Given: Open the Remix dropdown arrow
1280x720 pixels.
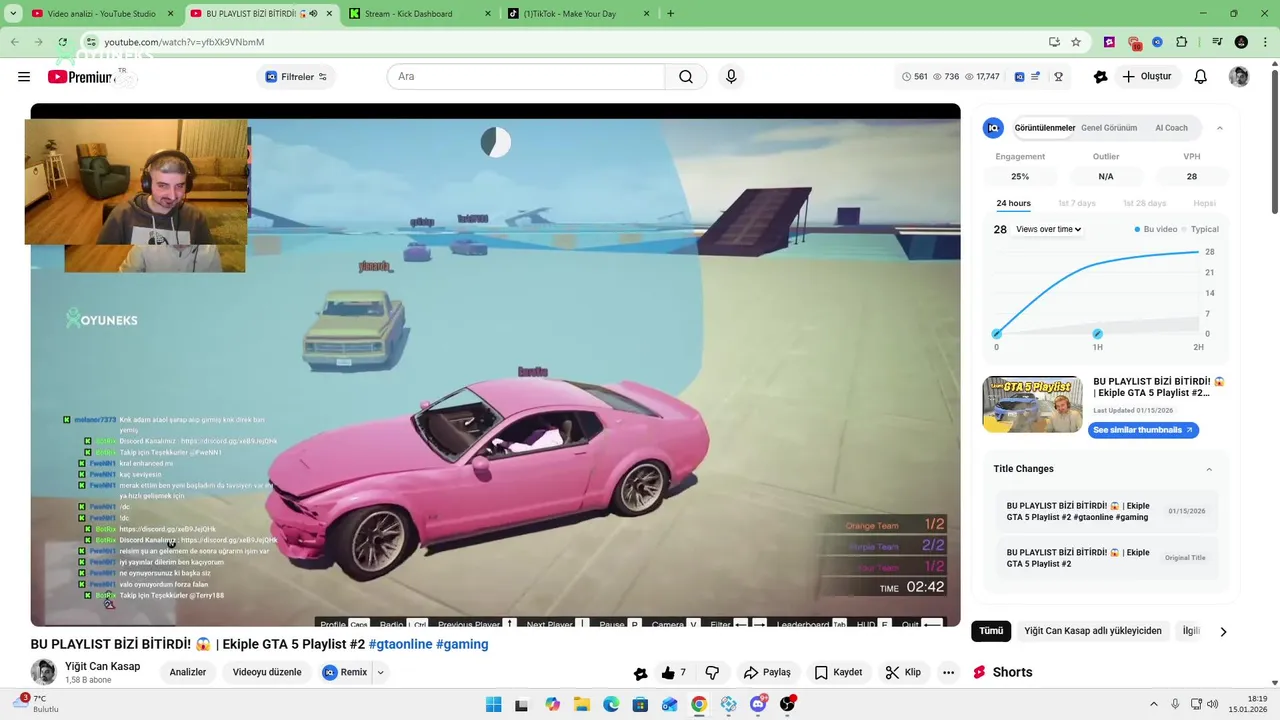Looking at the screenshot, I should pos(380,673).
